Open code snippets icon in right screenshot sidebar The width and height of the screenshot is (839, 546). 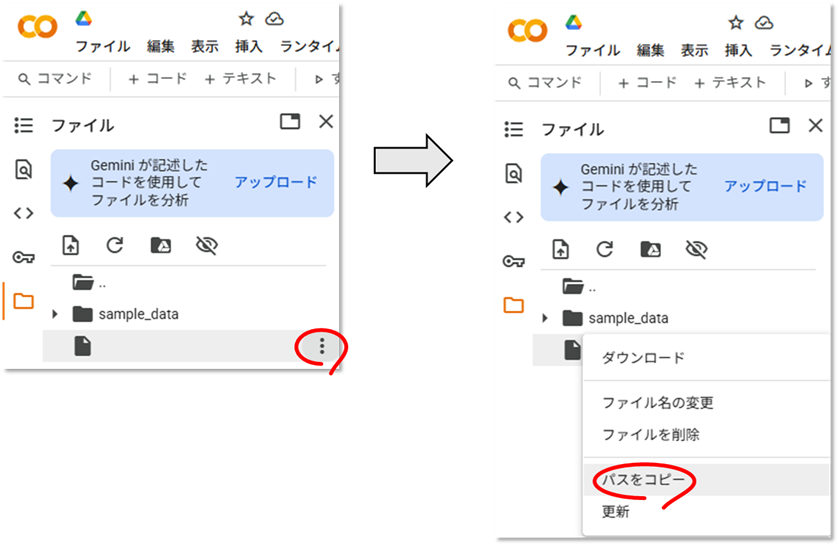[514, 217]
